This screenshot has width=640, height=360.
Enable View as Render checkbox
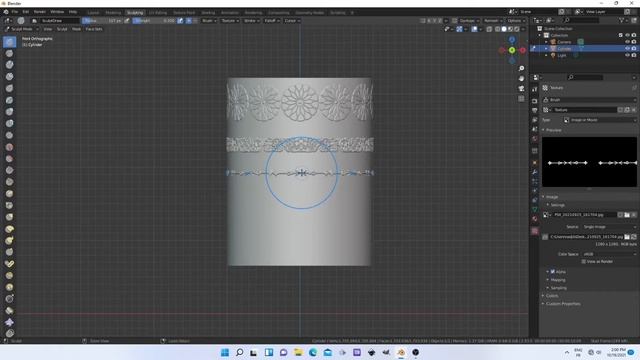[x=584, y=261]
